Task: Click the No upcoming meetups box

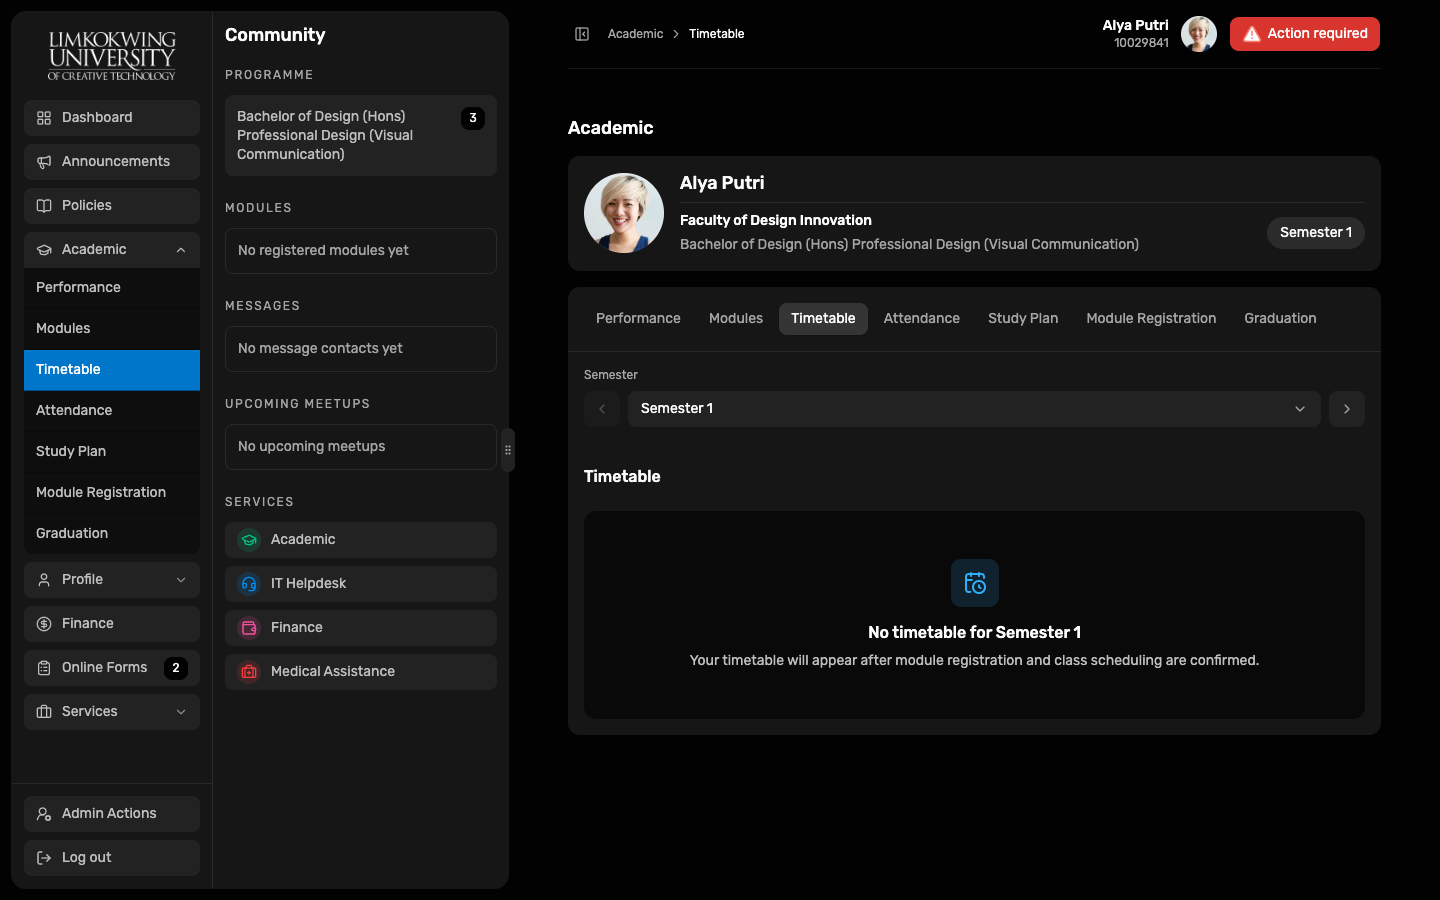Action: (361, 447)
